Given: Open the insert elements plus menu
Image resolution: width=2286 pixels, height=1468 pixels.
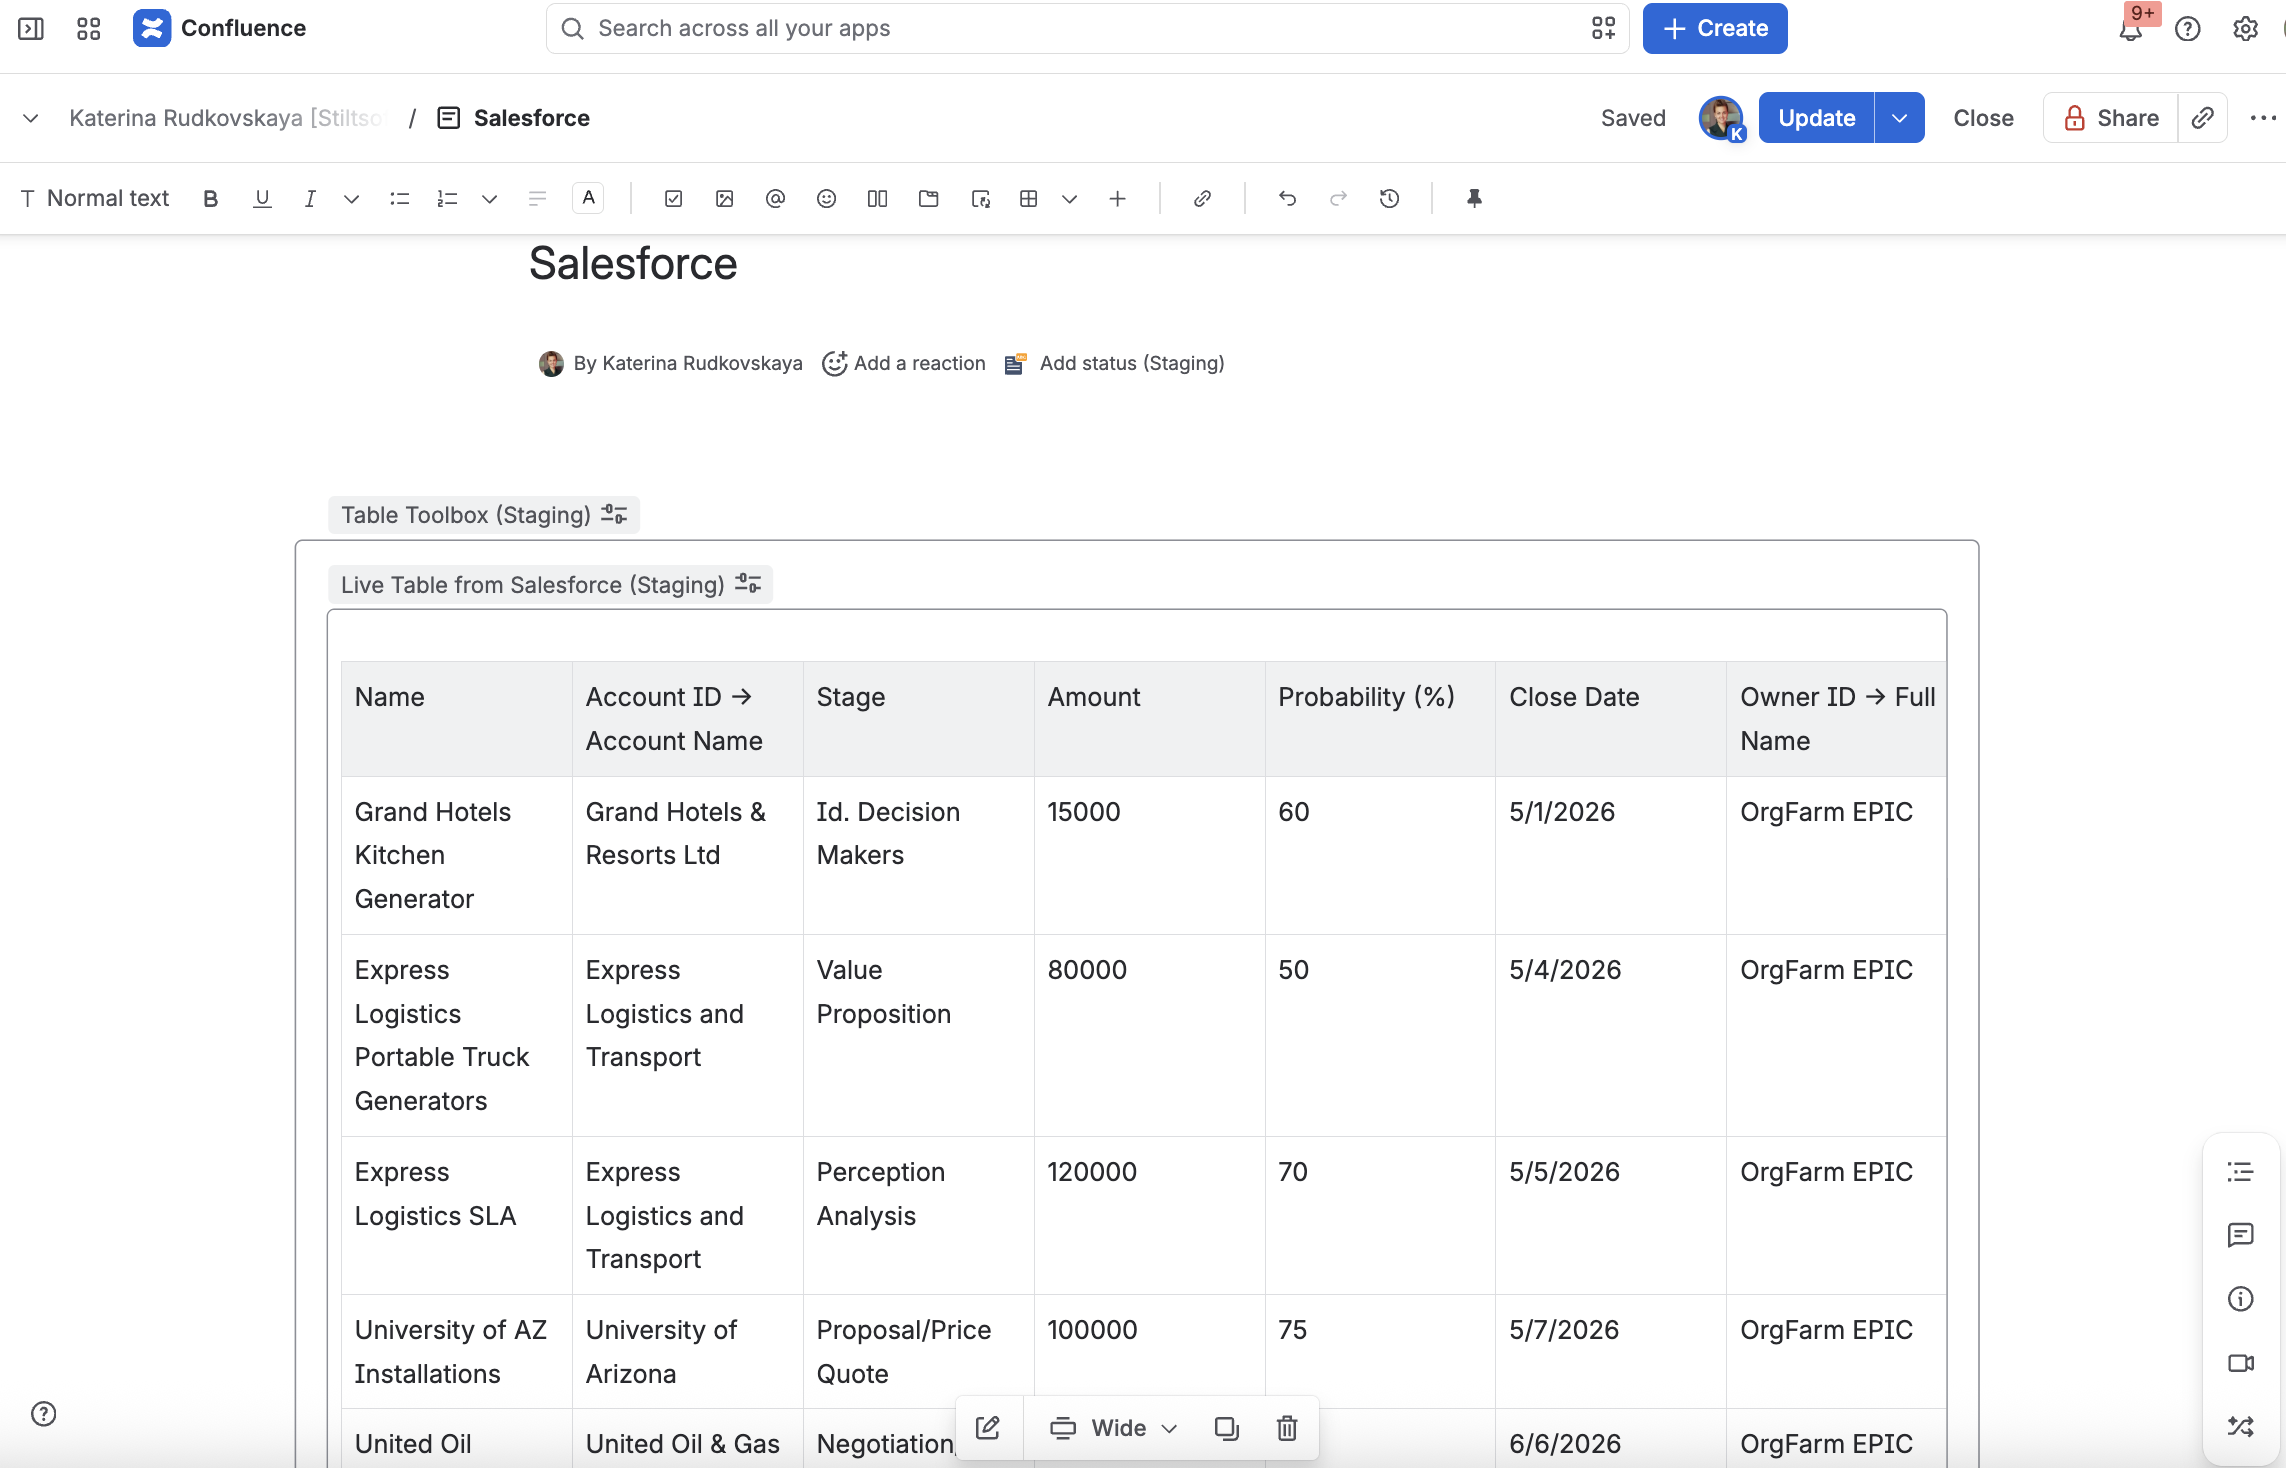Looking at the screenshot, I should coord(1117,199).
